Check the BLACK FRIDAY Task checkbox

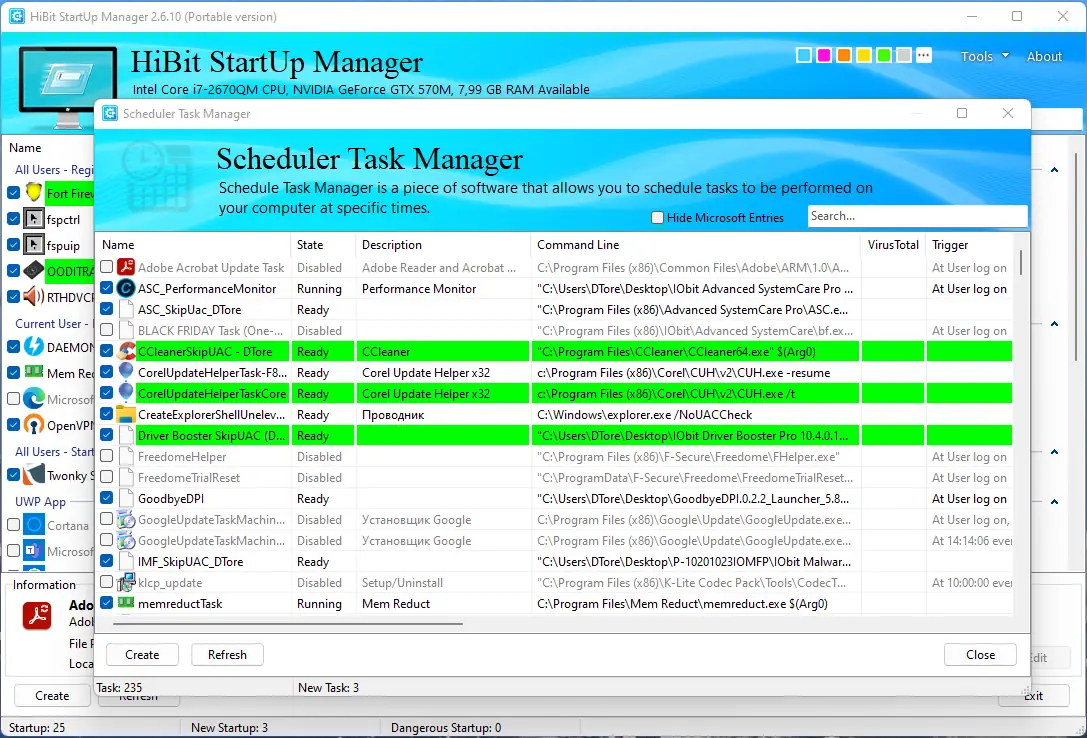[x=106, y=330]
